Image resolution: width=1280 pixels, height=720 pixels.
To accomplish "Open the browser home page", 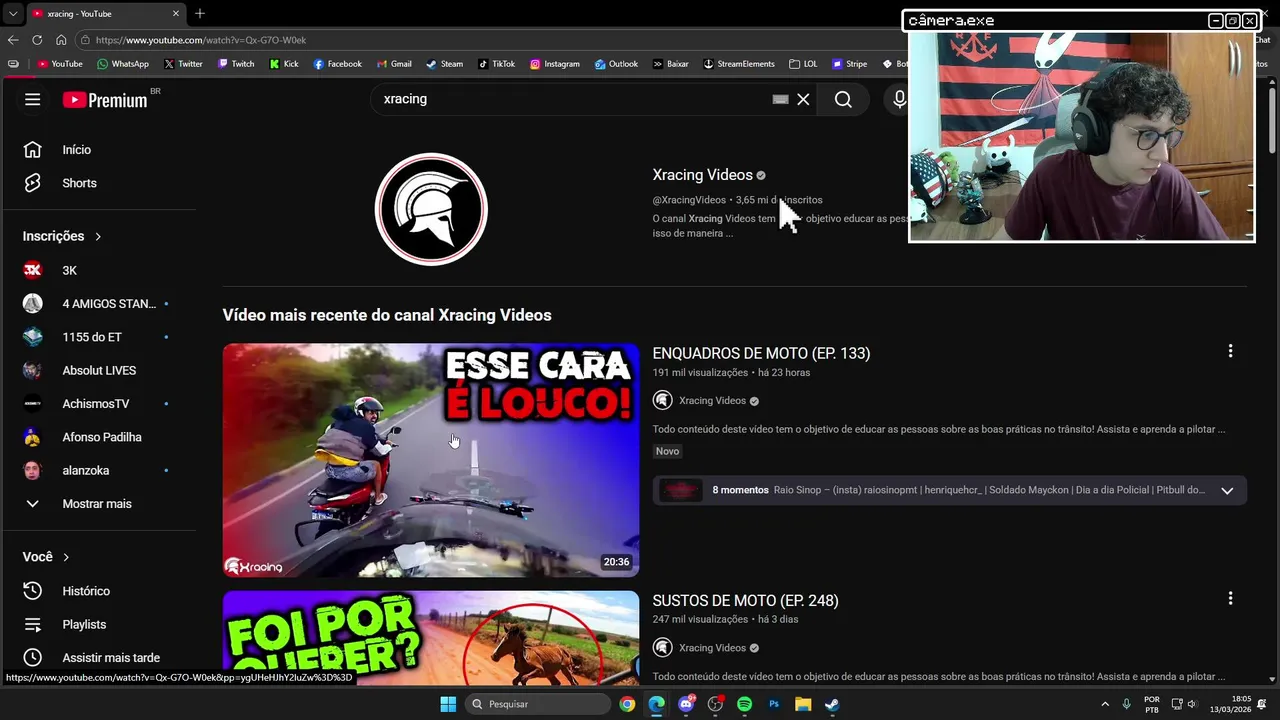I will (61, 40).
